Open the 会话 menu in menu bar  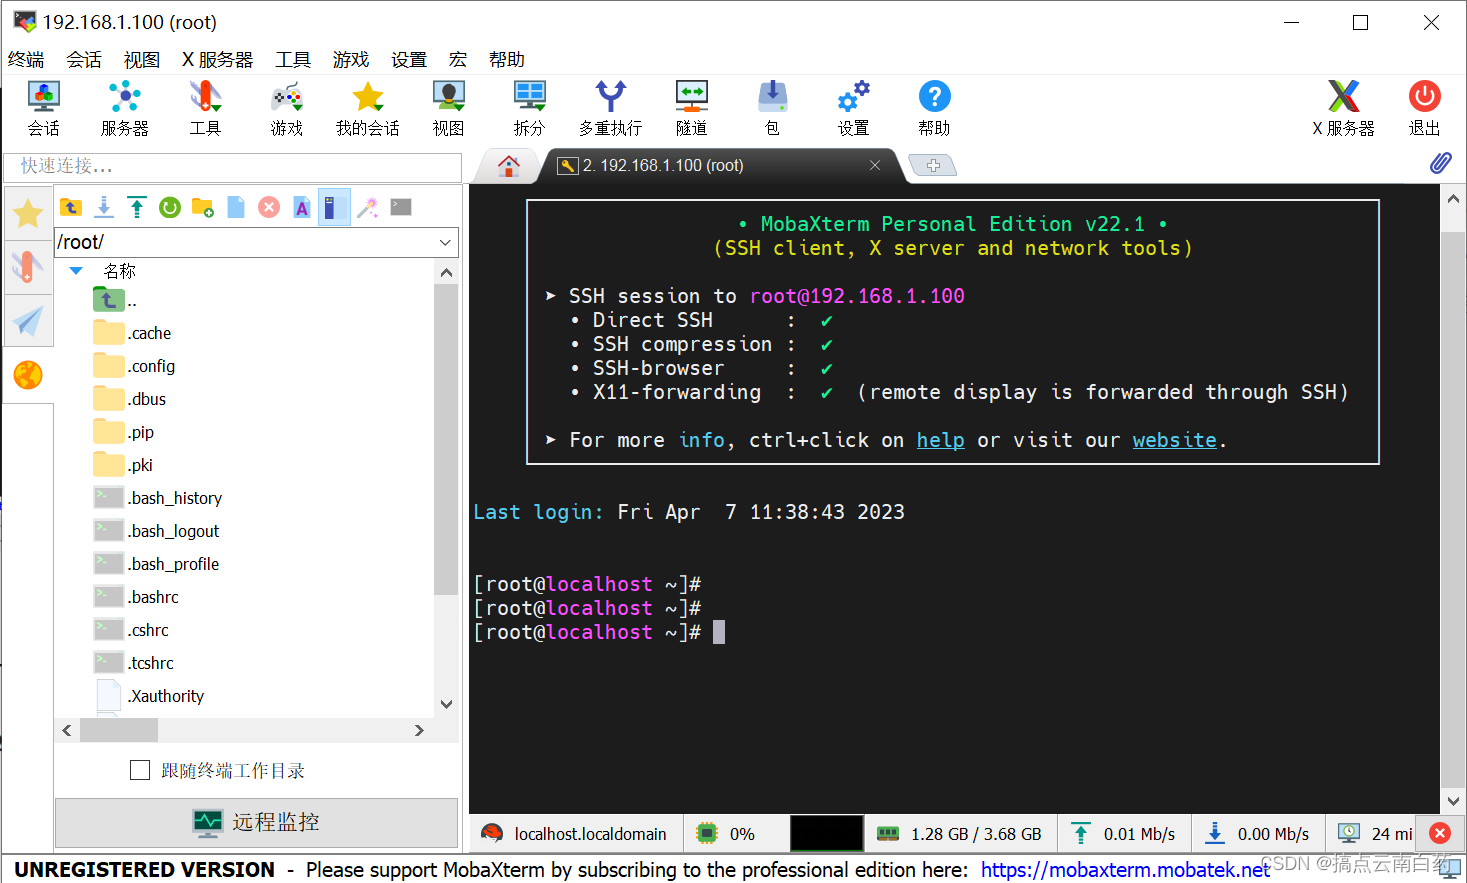(x=84, y=59)
